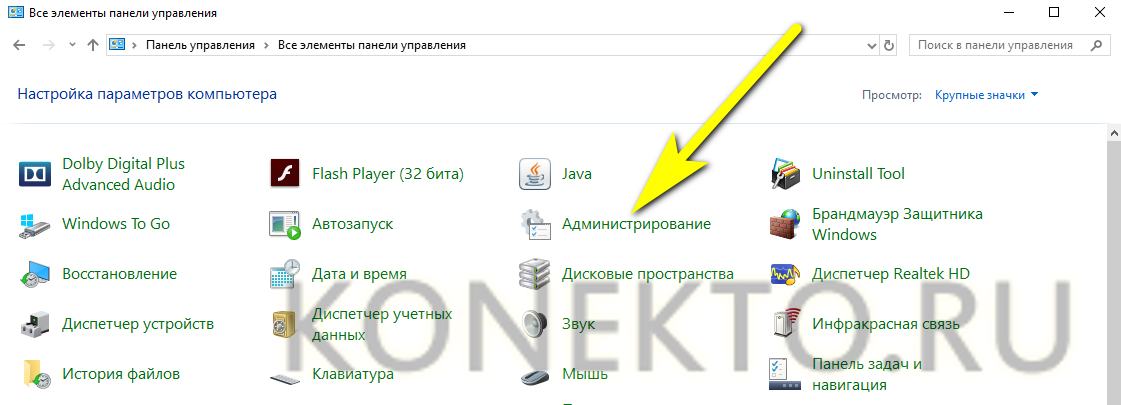Minimize the control panel window
Screen dimensions: 1121x405
tap(1009, 12)
